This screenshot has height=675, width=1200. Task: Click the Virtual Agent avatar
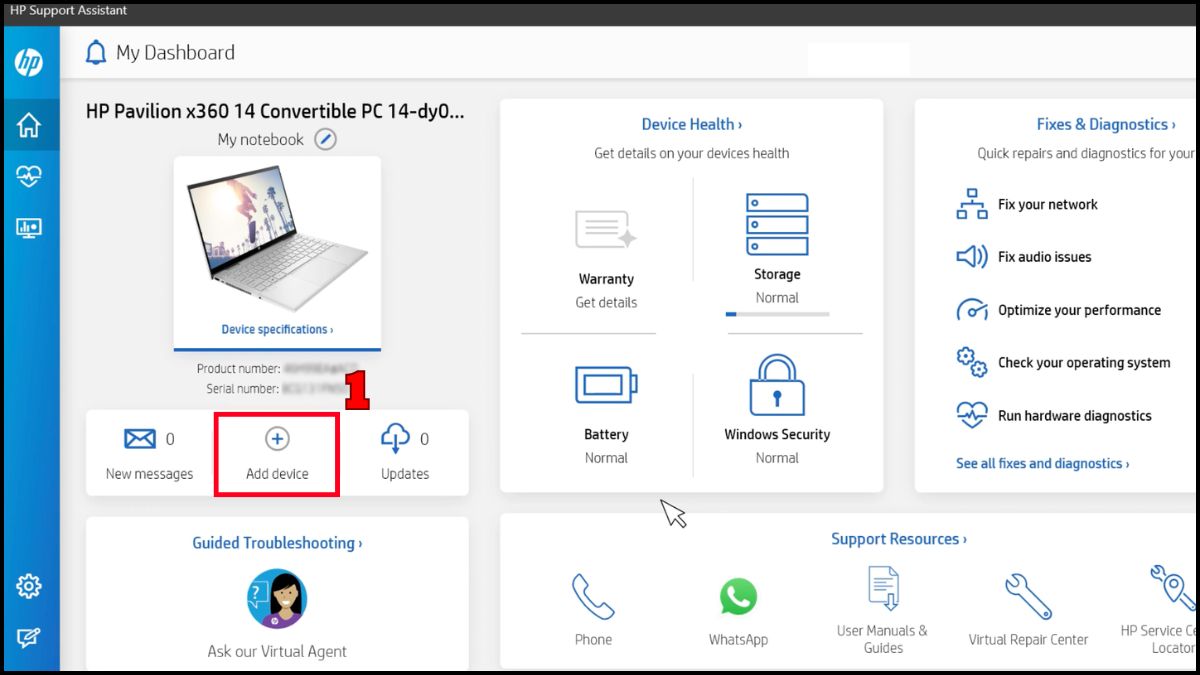[x=277, y=599]
